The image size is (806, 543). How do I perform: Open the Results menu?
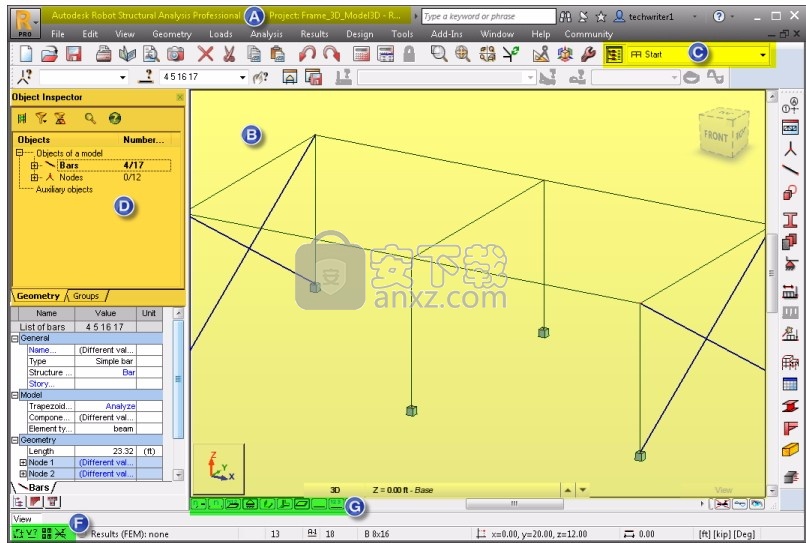coord(314,34)
